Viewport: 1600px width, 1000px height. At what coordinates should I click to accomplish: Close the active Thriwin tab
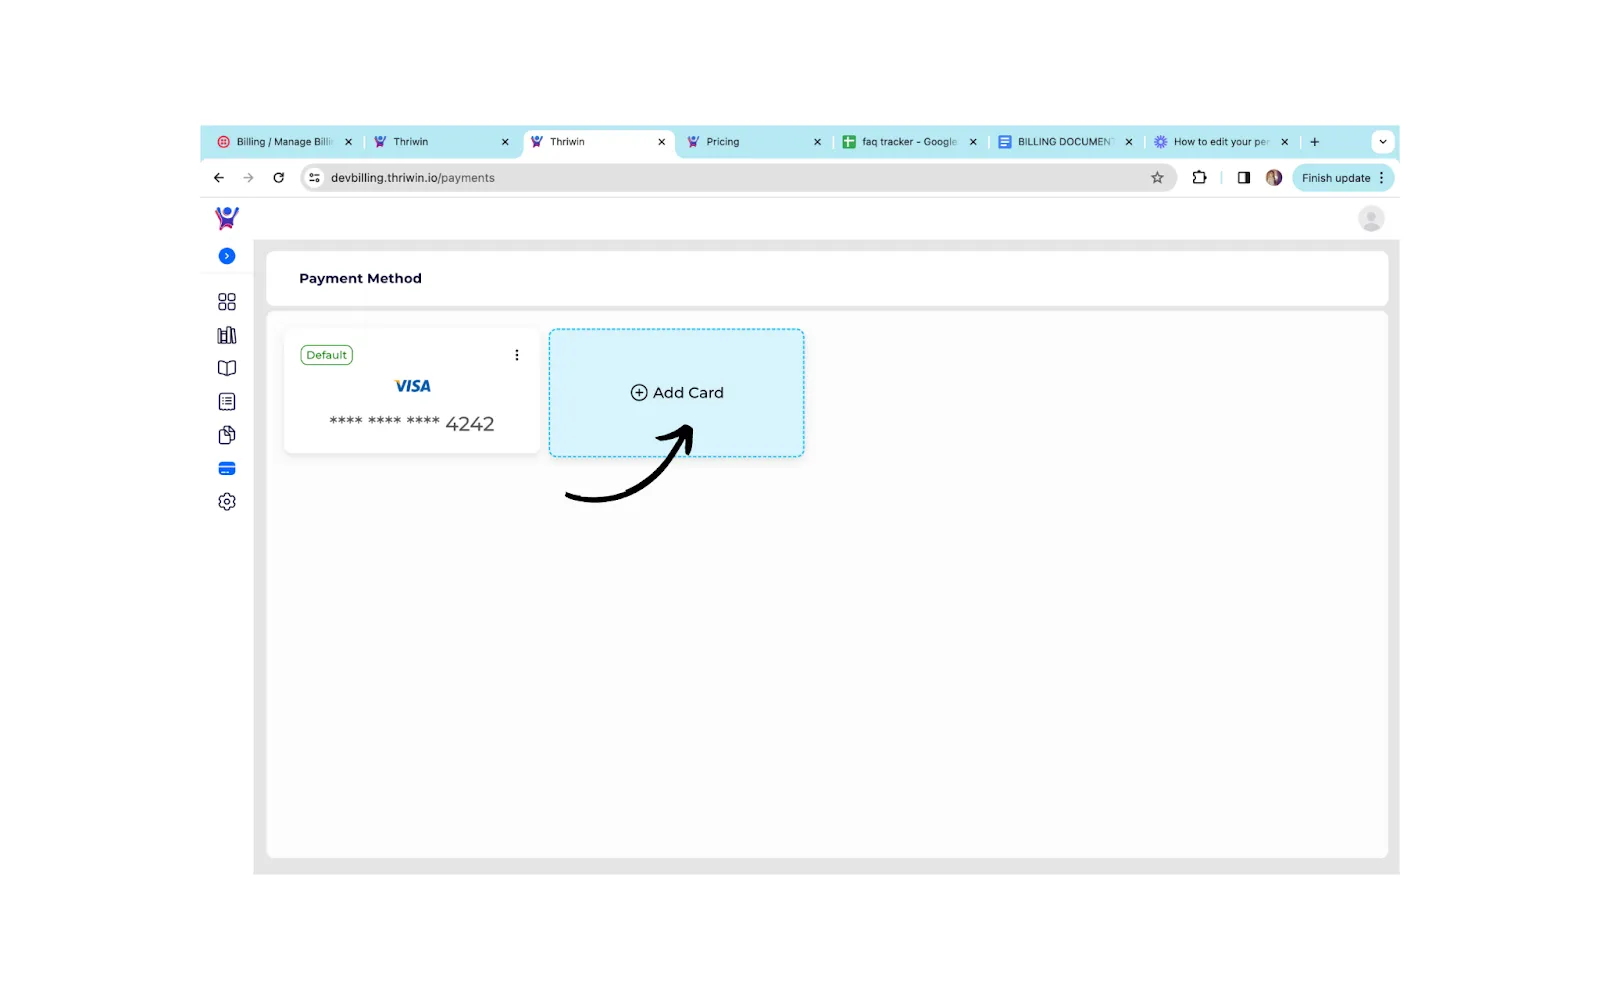662,142
